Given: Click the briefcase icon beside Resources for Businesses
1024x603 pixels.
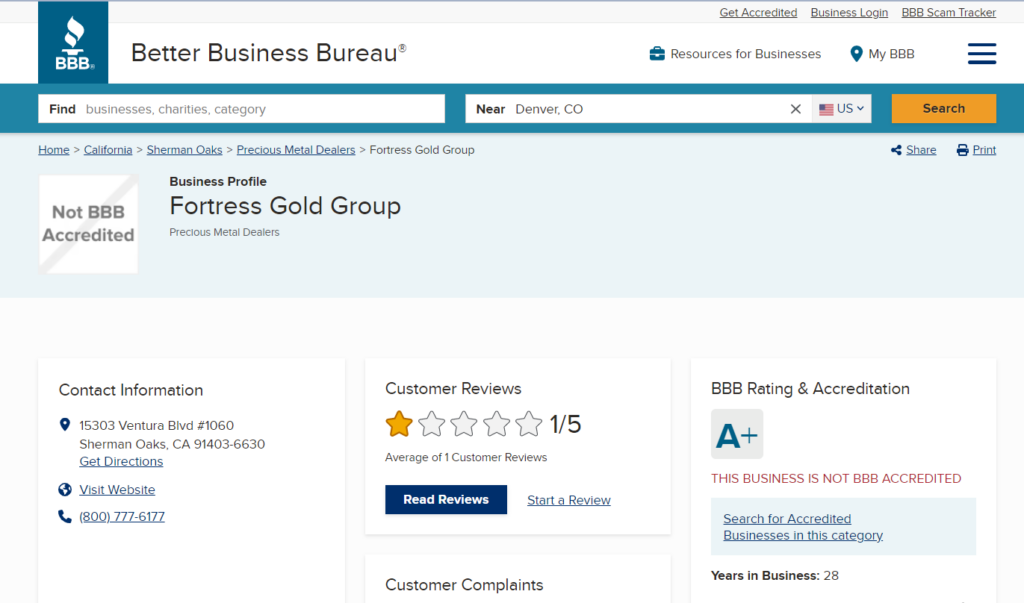Looking at the screenshot, I should [657, 54].
